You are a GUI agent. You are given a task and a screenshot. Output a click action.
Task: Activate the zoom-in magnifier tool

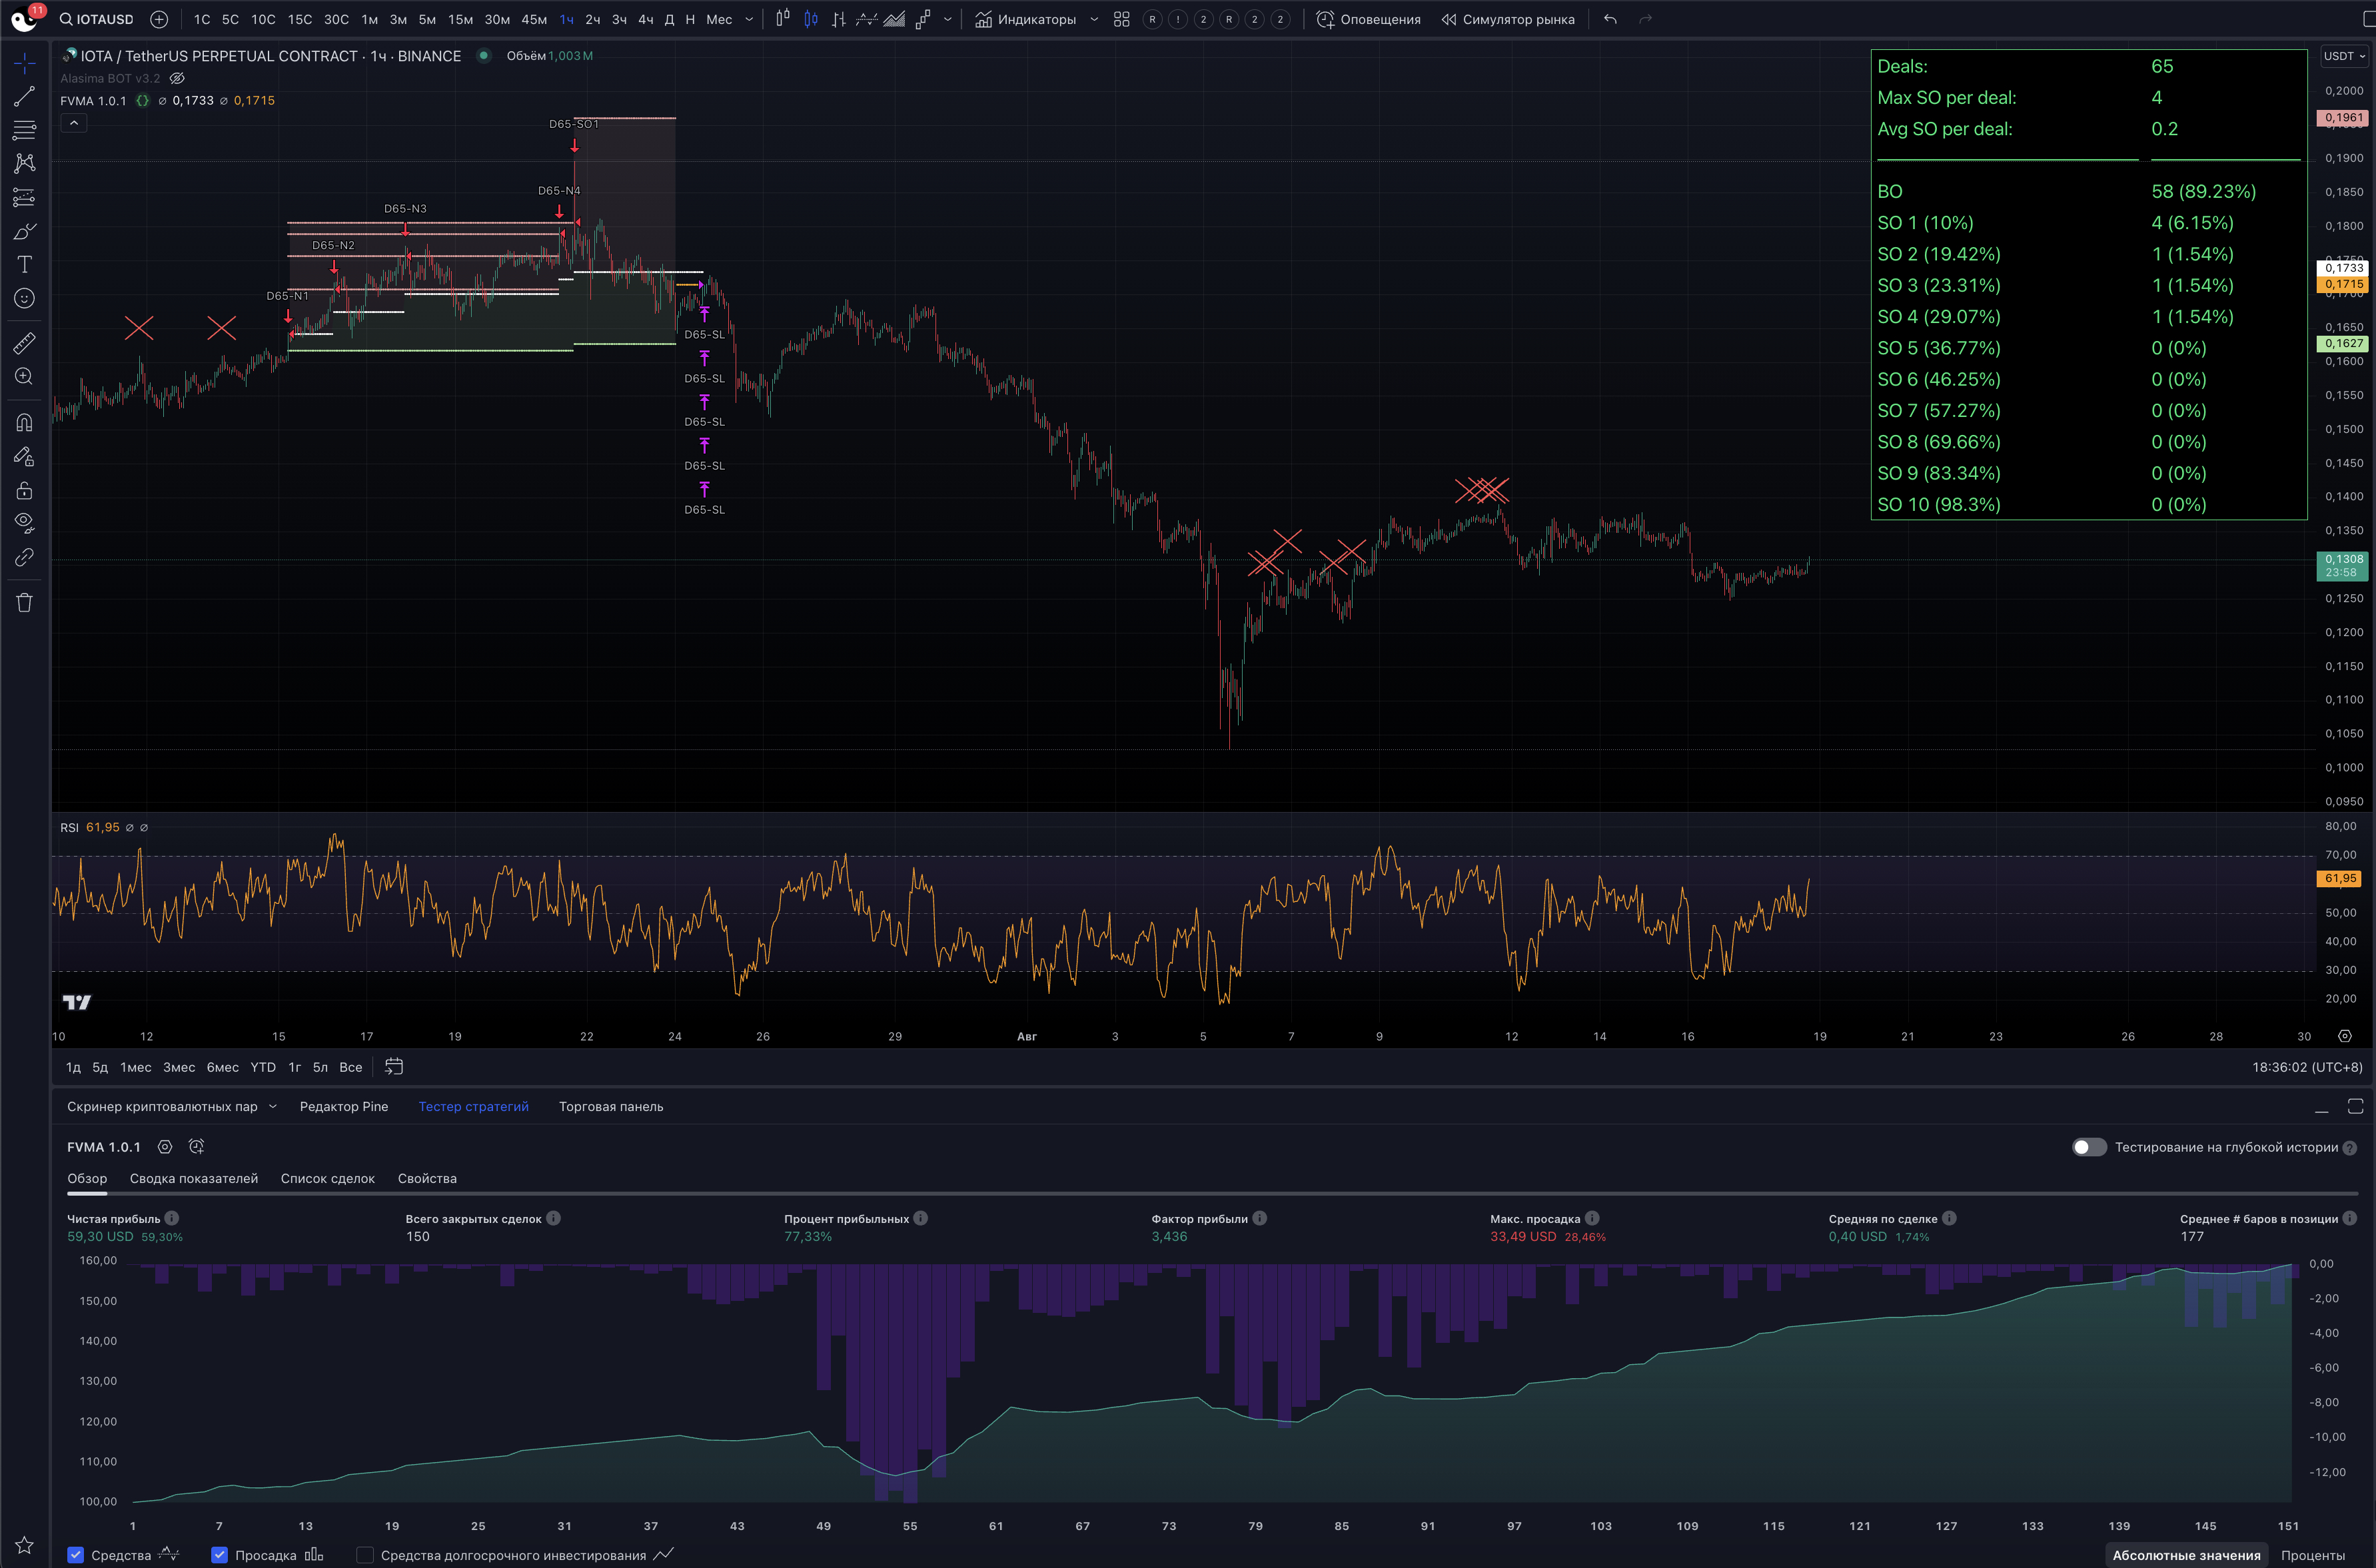[25, 376]
